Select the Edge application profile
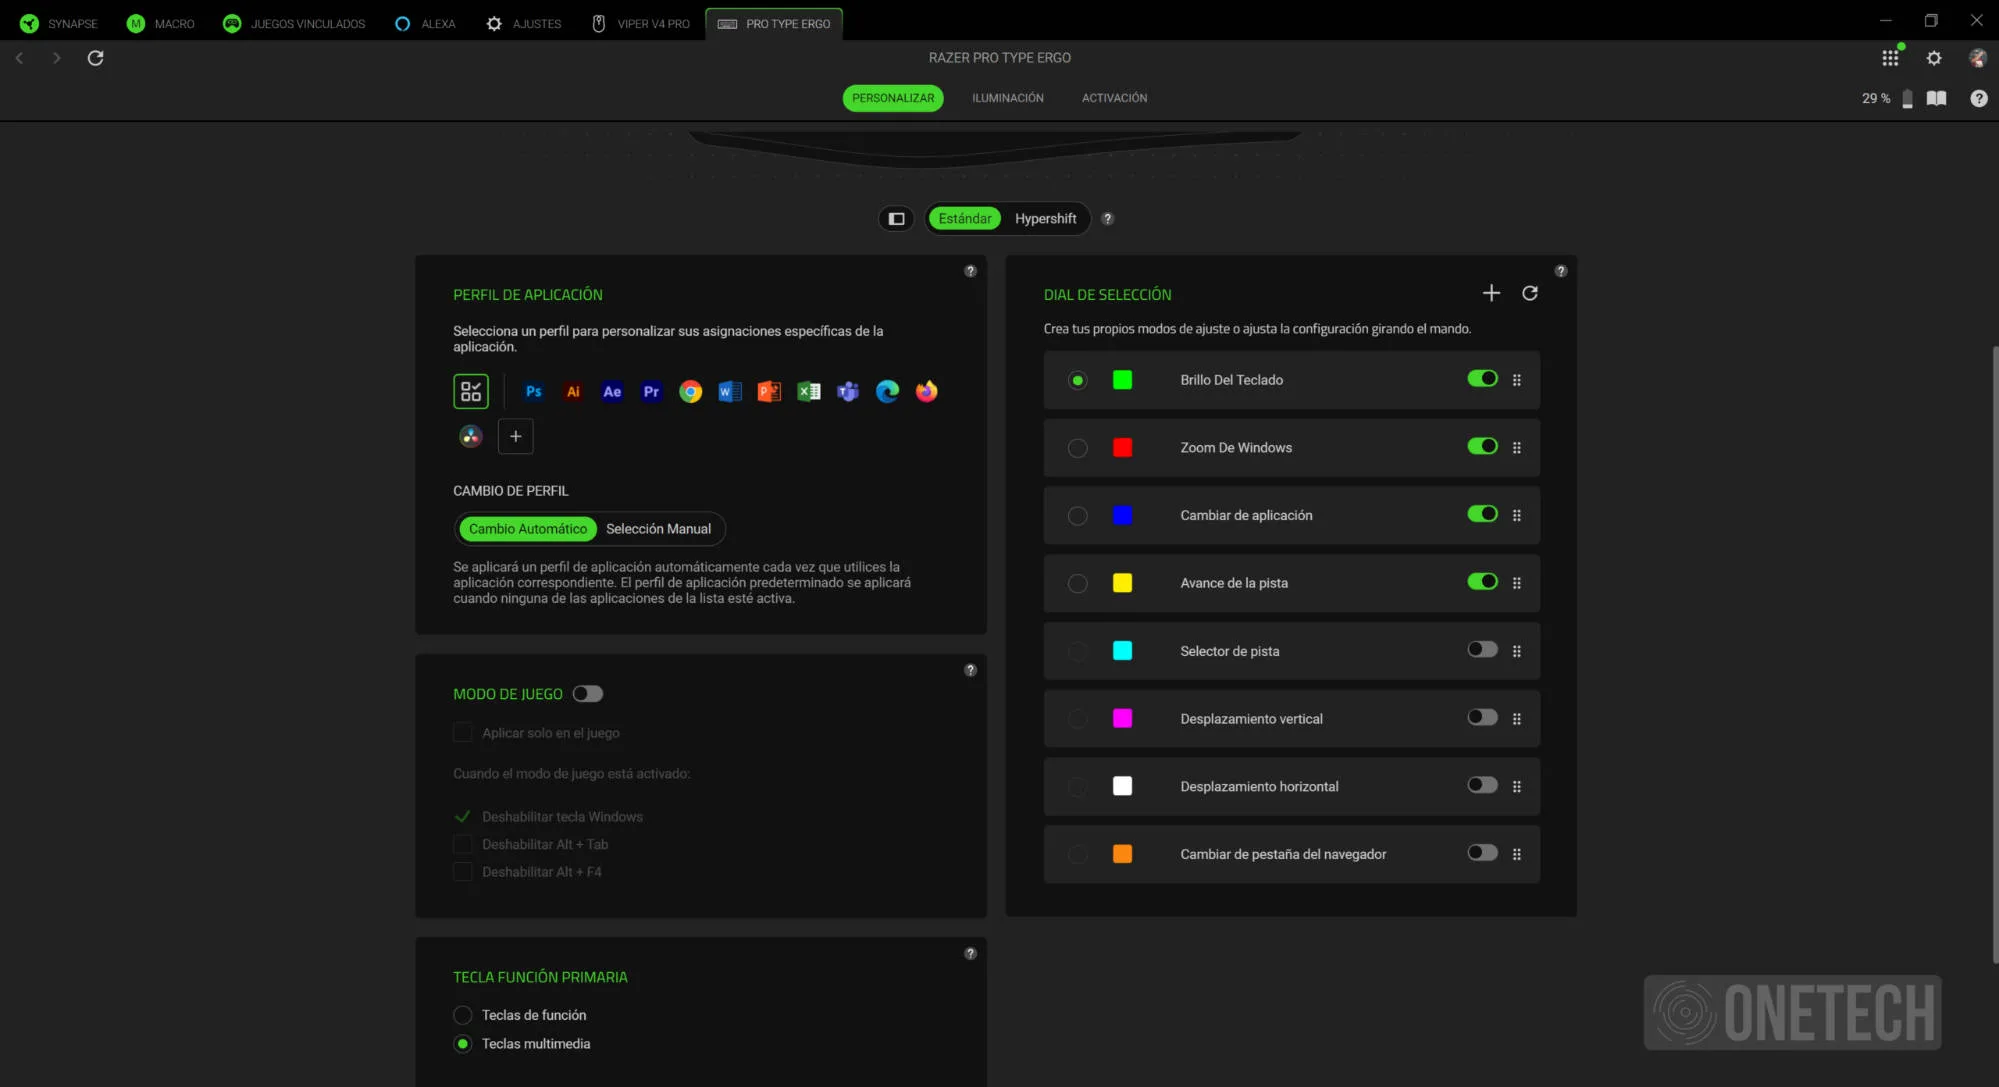This screenshot has width=1999, height=1087. coord(887,392)
